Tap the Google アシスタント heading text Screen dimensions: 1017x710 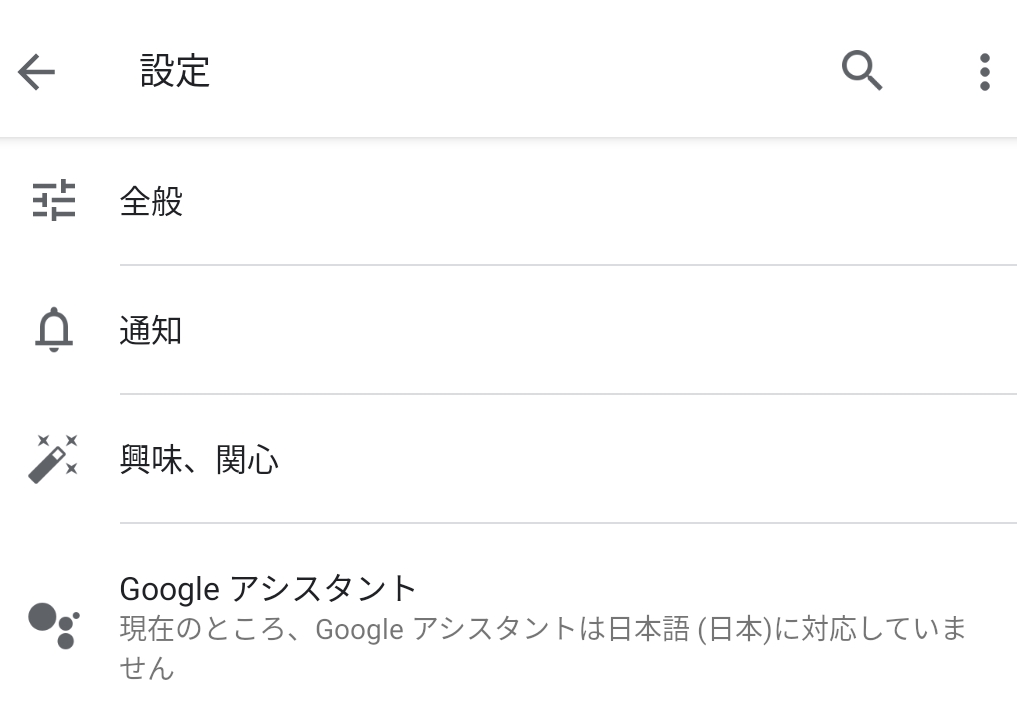[267, 588]
